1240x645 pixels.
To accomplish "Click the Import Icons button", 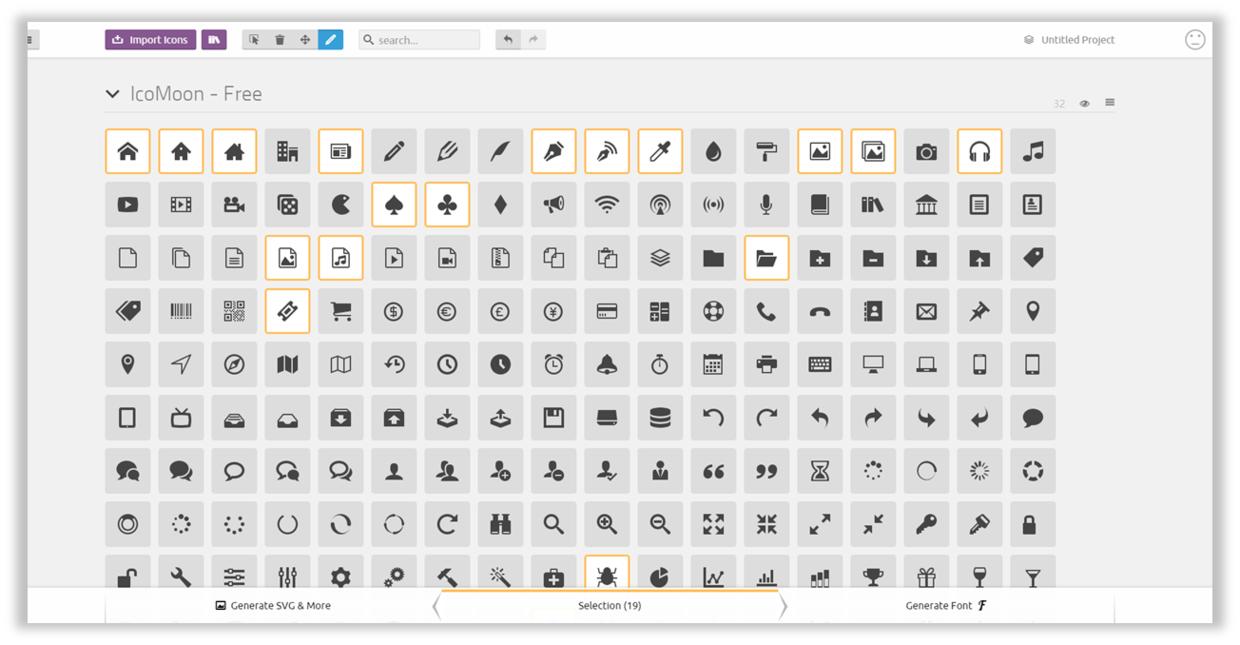I will pyautogui.click(x=151, y=40).
